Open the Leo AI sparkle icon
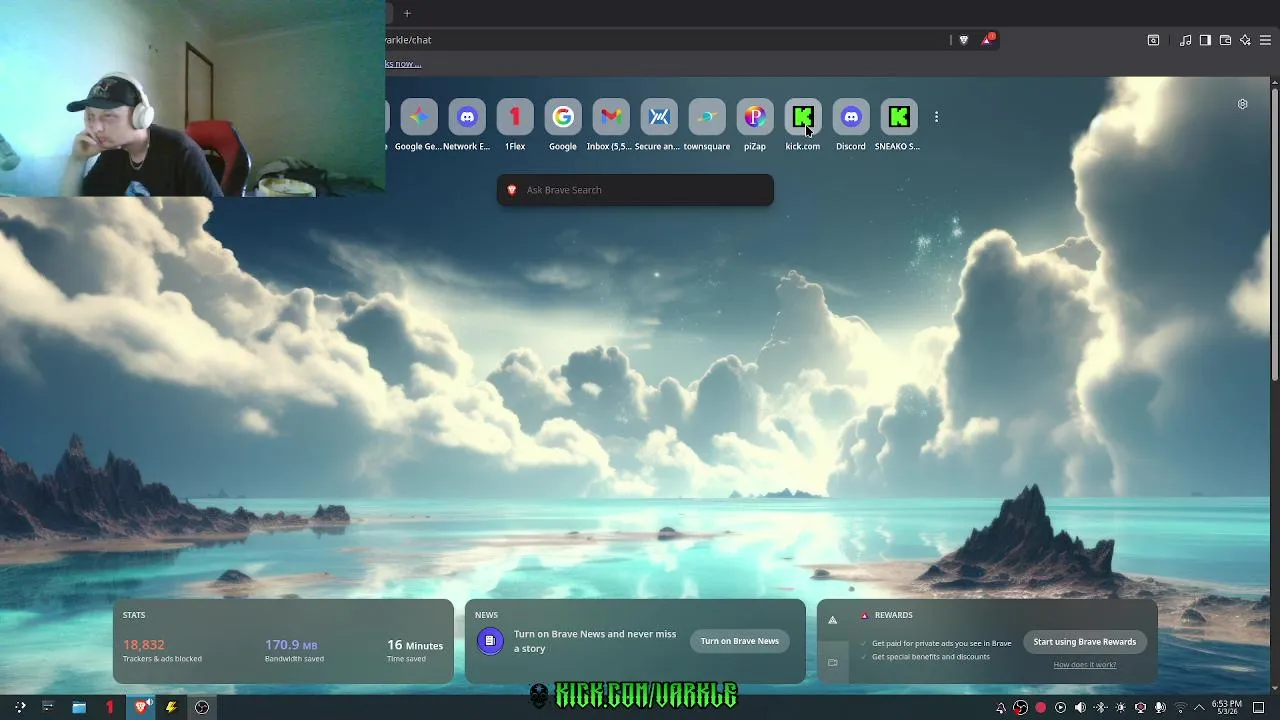The image size is (1280, 720). click(1245, 40)
